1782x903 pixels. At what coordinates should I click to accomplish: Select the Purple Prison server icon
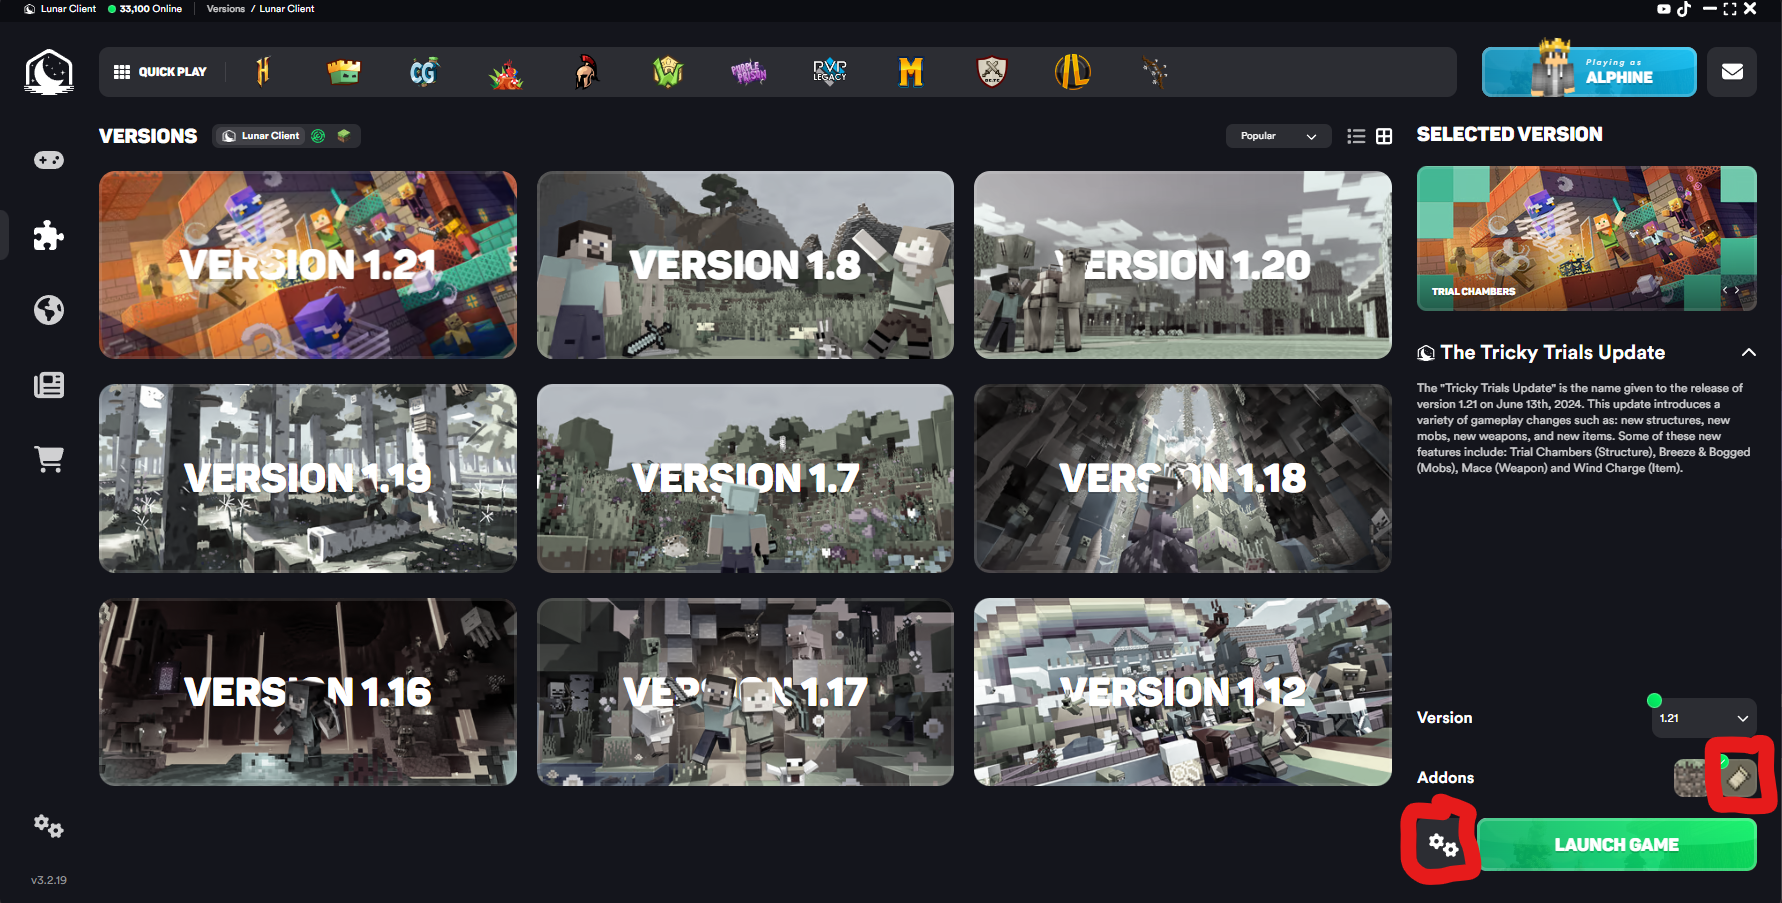[x=749, y=72]
